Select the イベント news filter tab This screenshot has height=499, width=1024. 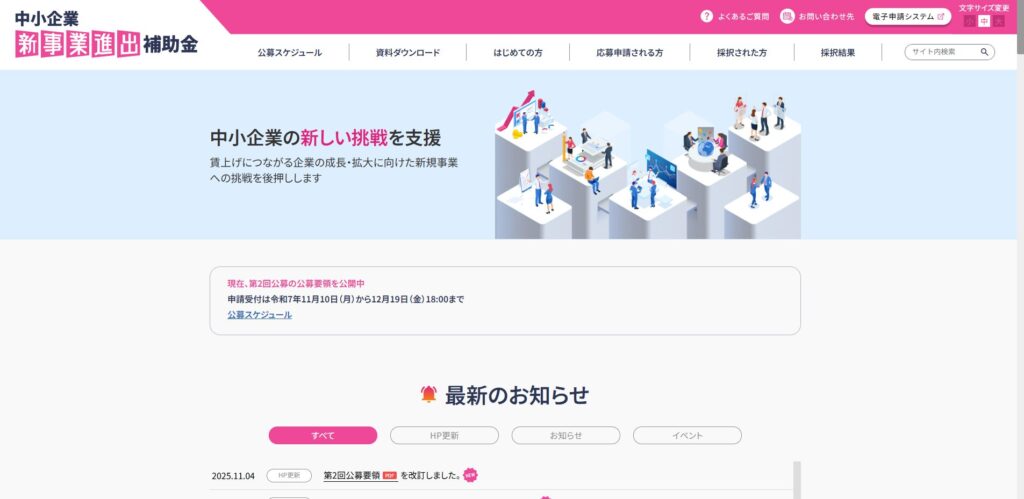tap(687, 436)
